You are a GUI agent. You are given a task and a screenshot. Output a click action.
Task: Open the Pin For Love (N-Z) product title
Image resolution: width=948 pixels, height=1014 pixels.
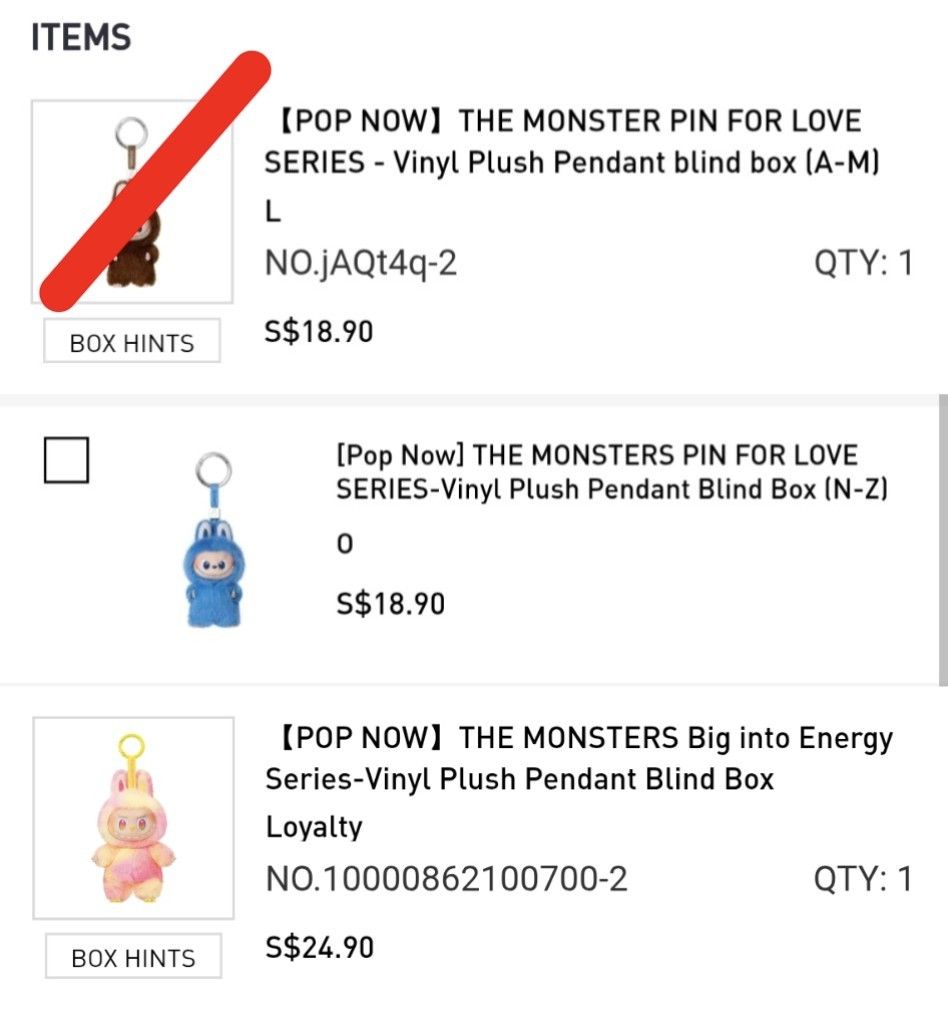612,472
